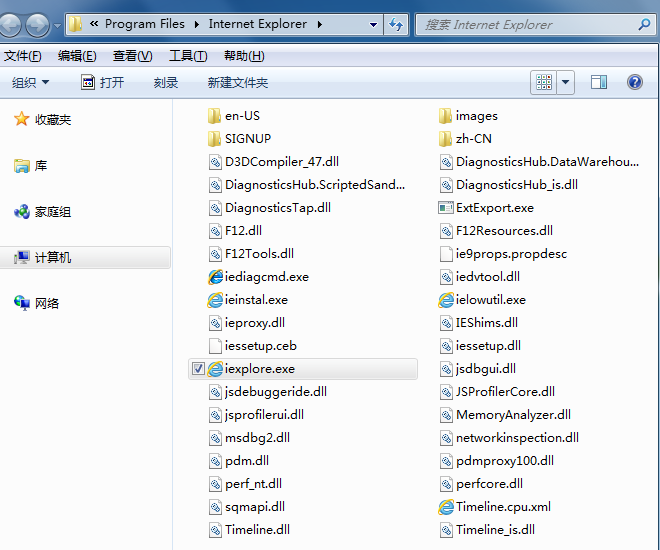Click the iexplore.exe Internet Explorer icon
660x550 pixels.
[215, 369]
